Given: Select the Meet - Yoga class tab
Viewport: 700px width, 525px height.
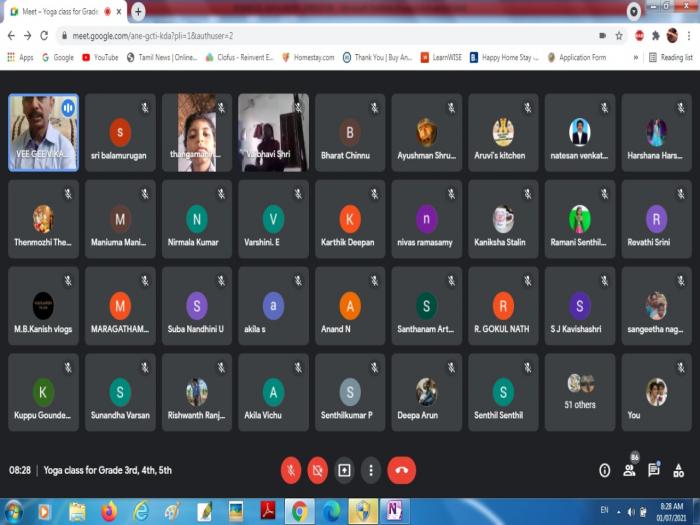Looking at the screenshot, I should [65, 12].
